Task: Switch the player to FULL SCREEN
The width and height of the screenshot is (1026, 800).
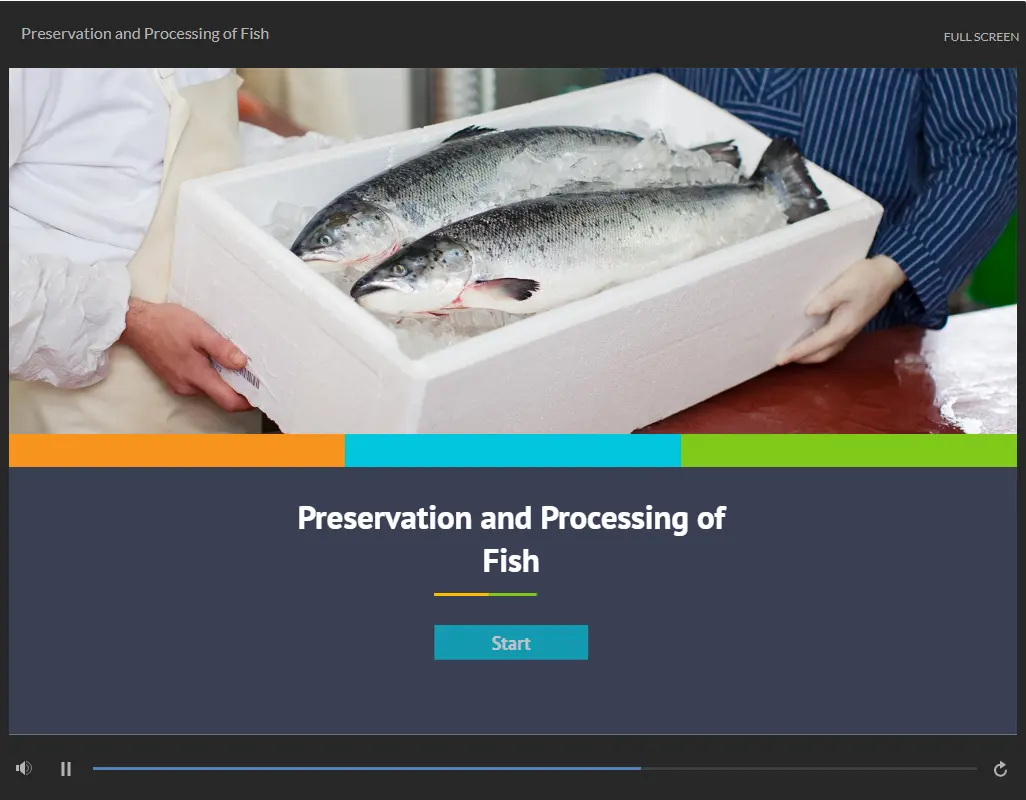Action: coord(981,37)
